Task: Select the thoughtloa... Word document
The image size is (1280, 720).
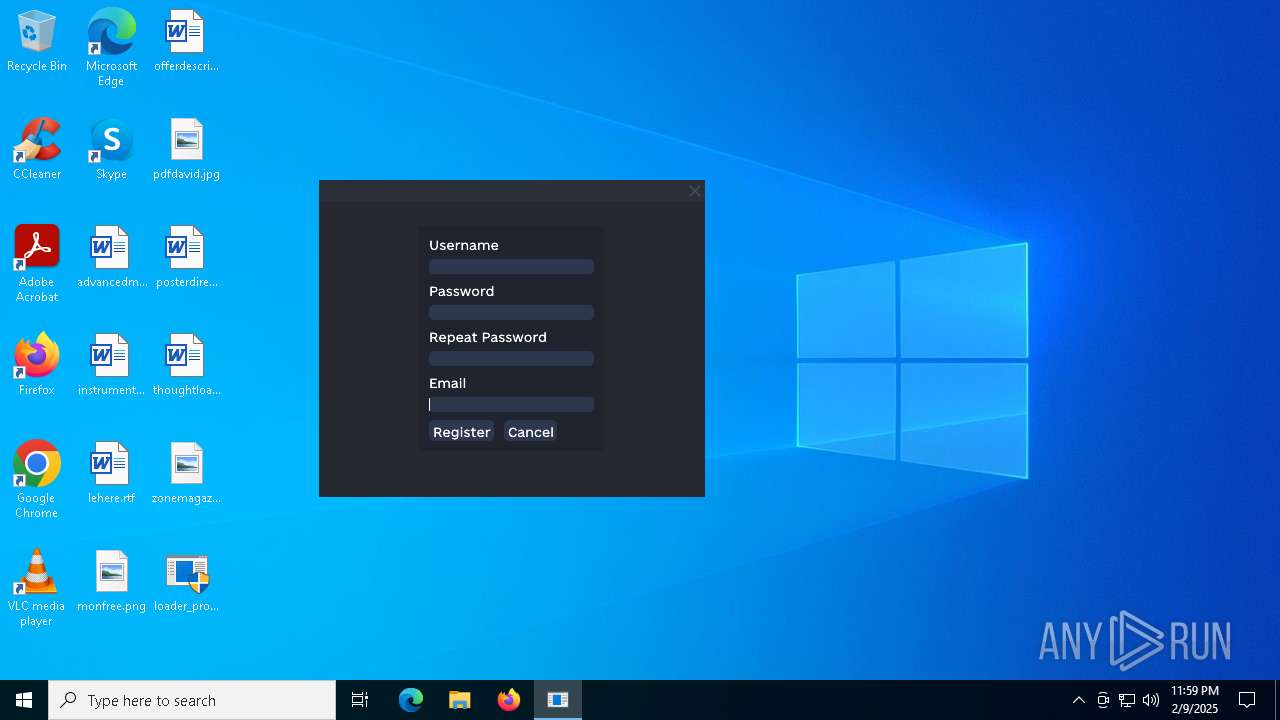Action: point(186,365)
